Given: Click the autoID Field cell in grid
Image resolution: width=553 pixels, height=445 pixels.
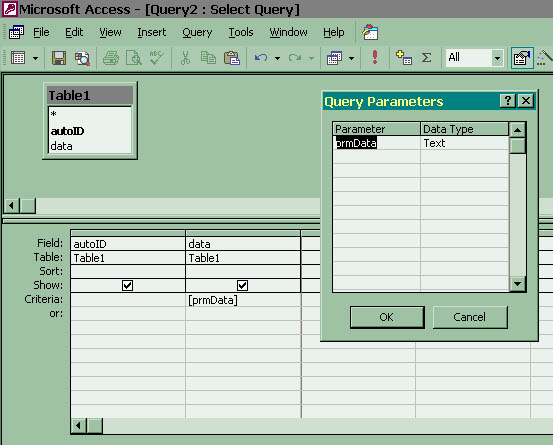Looking at the screenshot, I should [x=128, y=244].
